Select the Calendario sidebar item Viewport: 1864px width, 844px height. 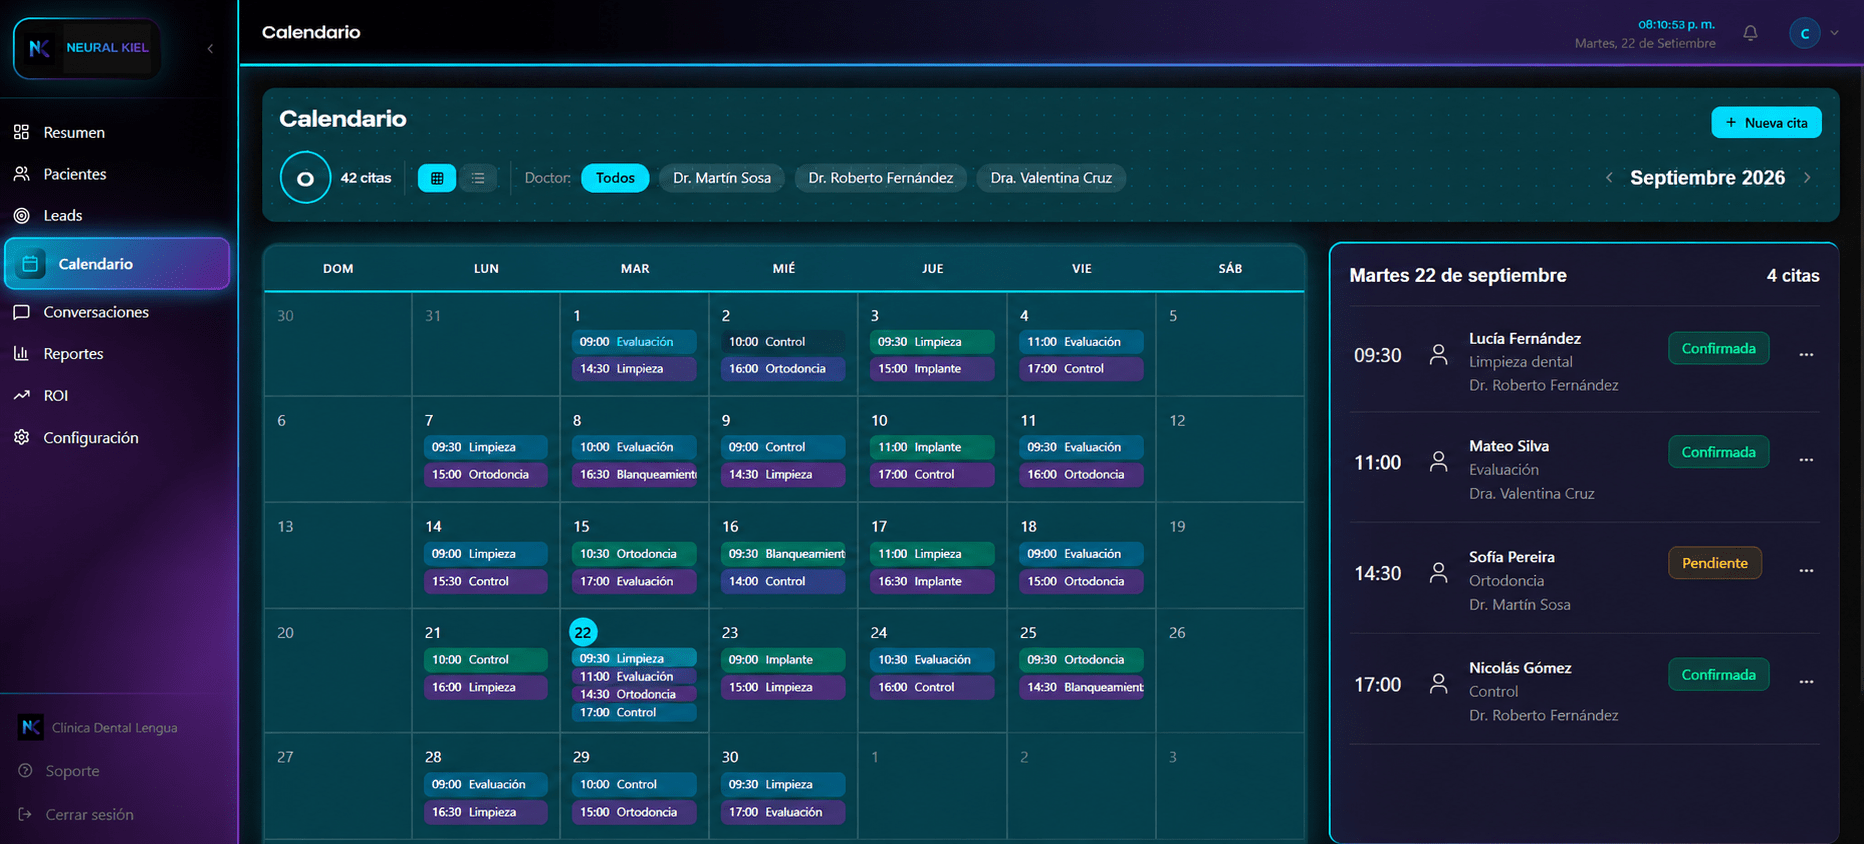click(117, 264)
